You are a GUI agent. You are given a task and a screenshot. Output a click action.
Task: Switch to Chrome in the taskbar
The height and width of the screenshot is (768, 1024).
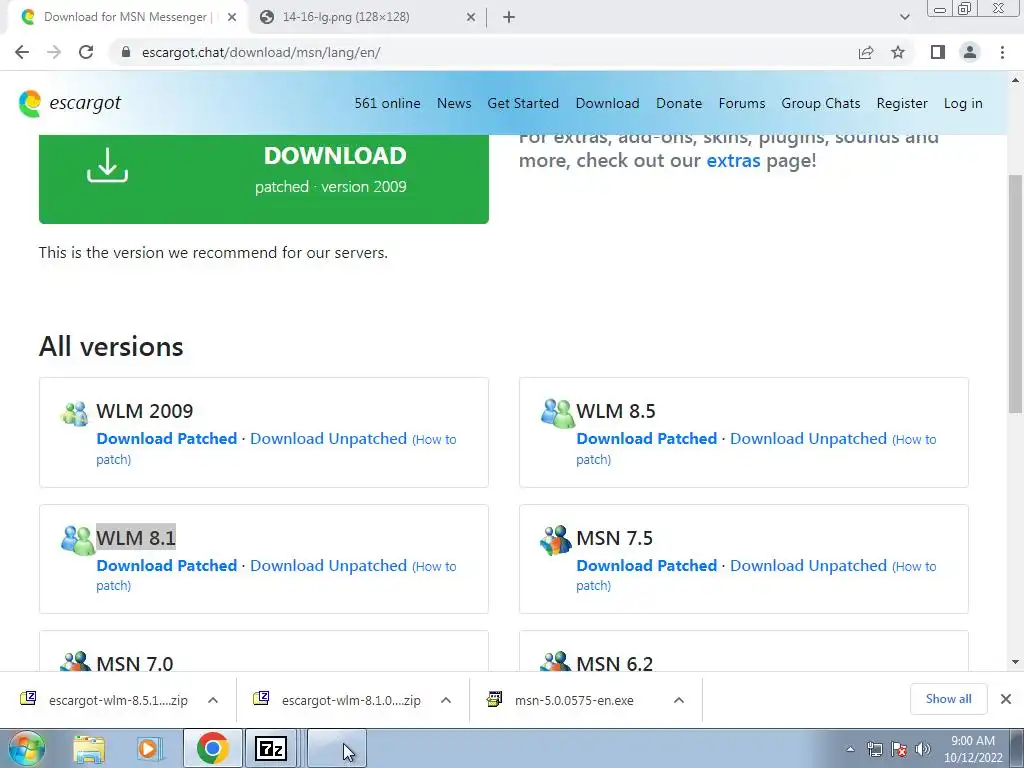pyautogui.click(x=212, y=748)
